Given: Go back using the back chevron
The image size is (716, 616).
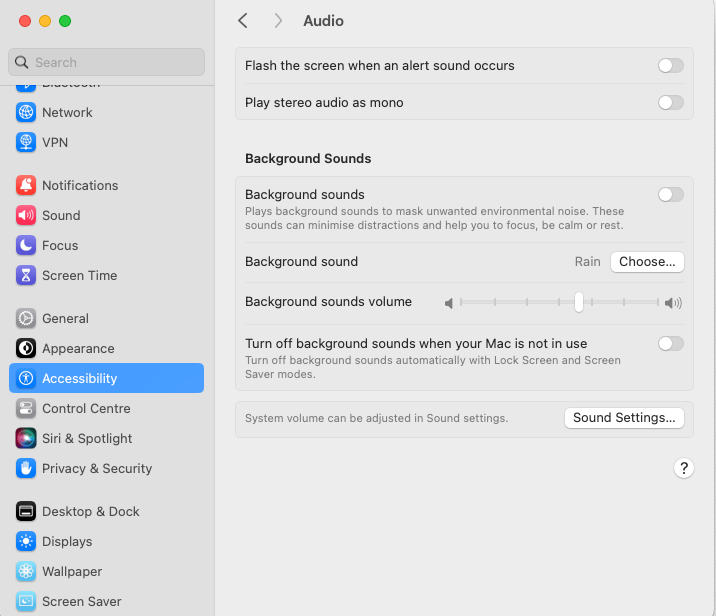Looking at the screenshot, I should [243, 21].
